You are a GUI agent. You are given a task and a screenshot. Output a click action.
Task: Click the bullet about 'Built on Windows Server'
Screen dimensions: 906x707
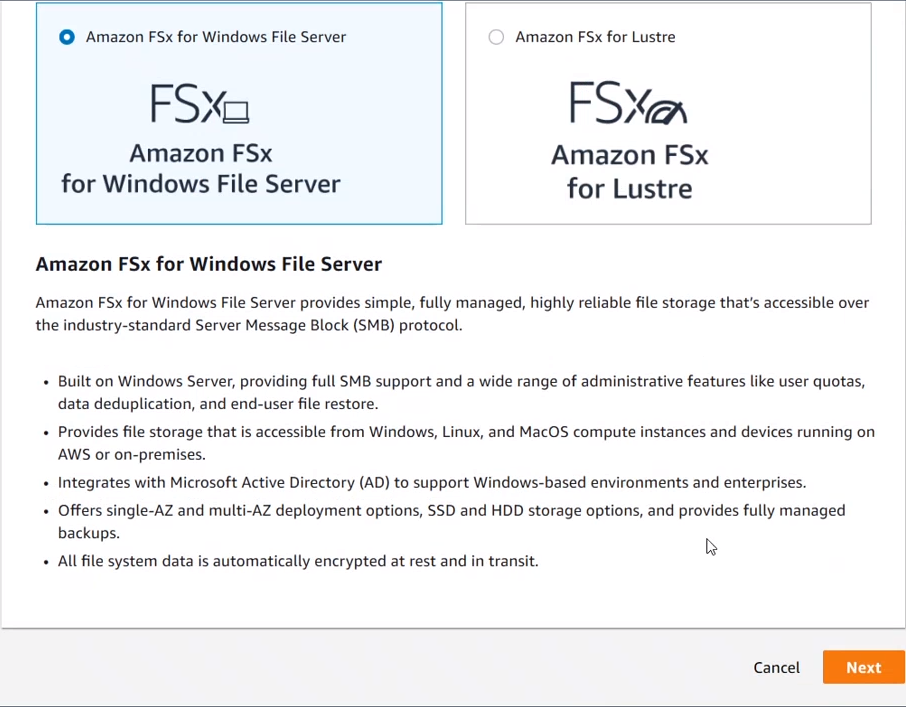click(460, 392)
